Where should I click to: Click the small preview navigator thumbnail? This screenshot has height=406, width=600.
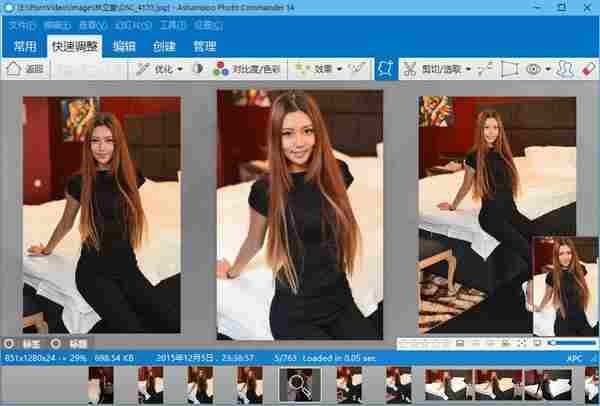pos(565,285)
